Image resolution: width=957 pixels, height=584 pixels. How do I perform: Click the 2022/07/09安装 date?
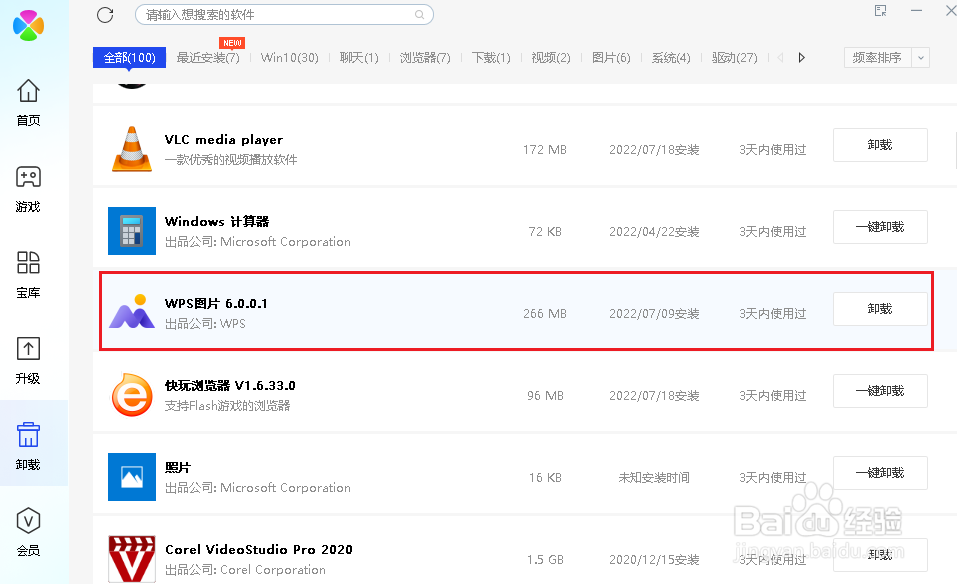tap(654, 314)
